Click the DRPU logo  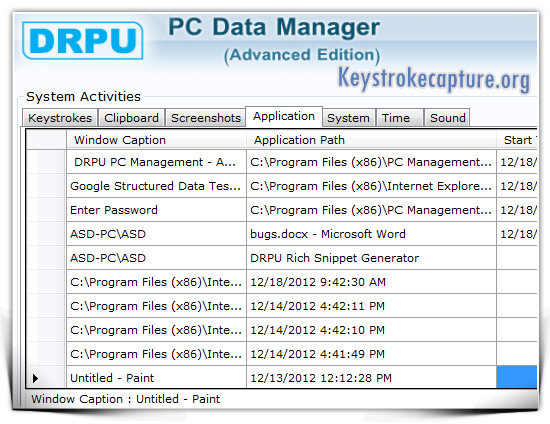[x=82, y=40]
